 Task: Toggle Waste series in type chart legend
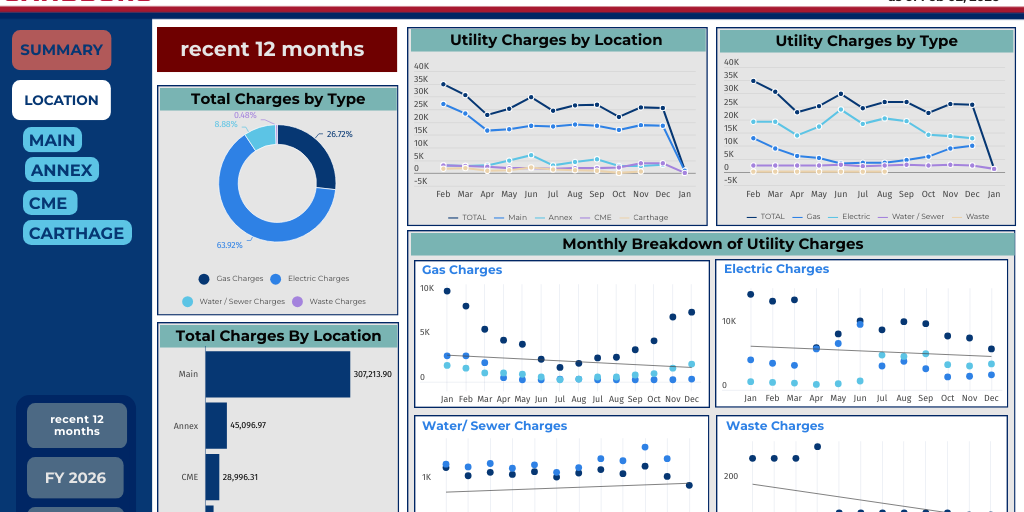[x=971, y=216]
